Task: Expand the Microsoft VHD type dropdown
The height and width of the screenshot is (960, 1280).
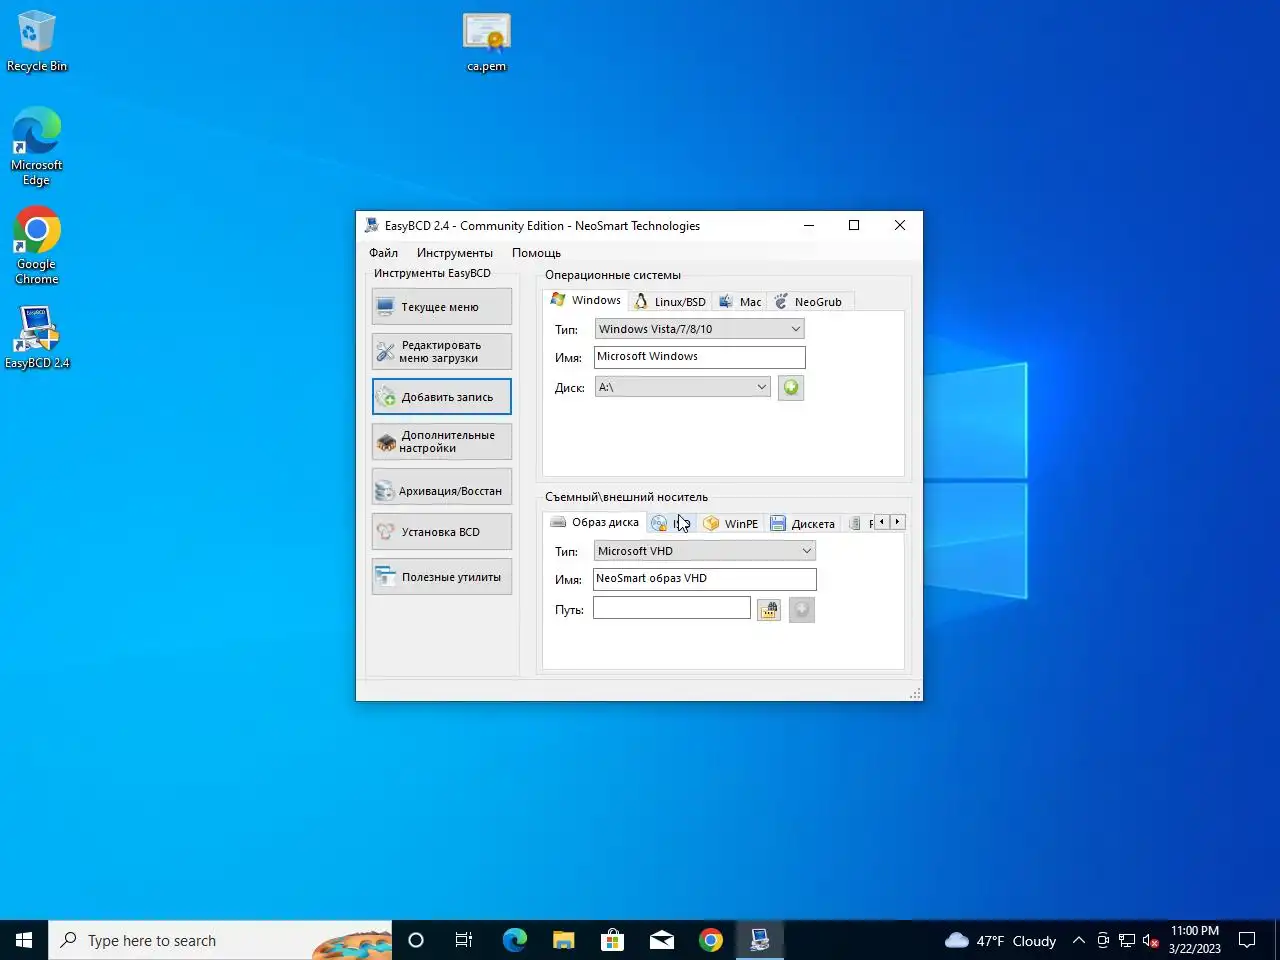Action: click(x=704, y=551)
